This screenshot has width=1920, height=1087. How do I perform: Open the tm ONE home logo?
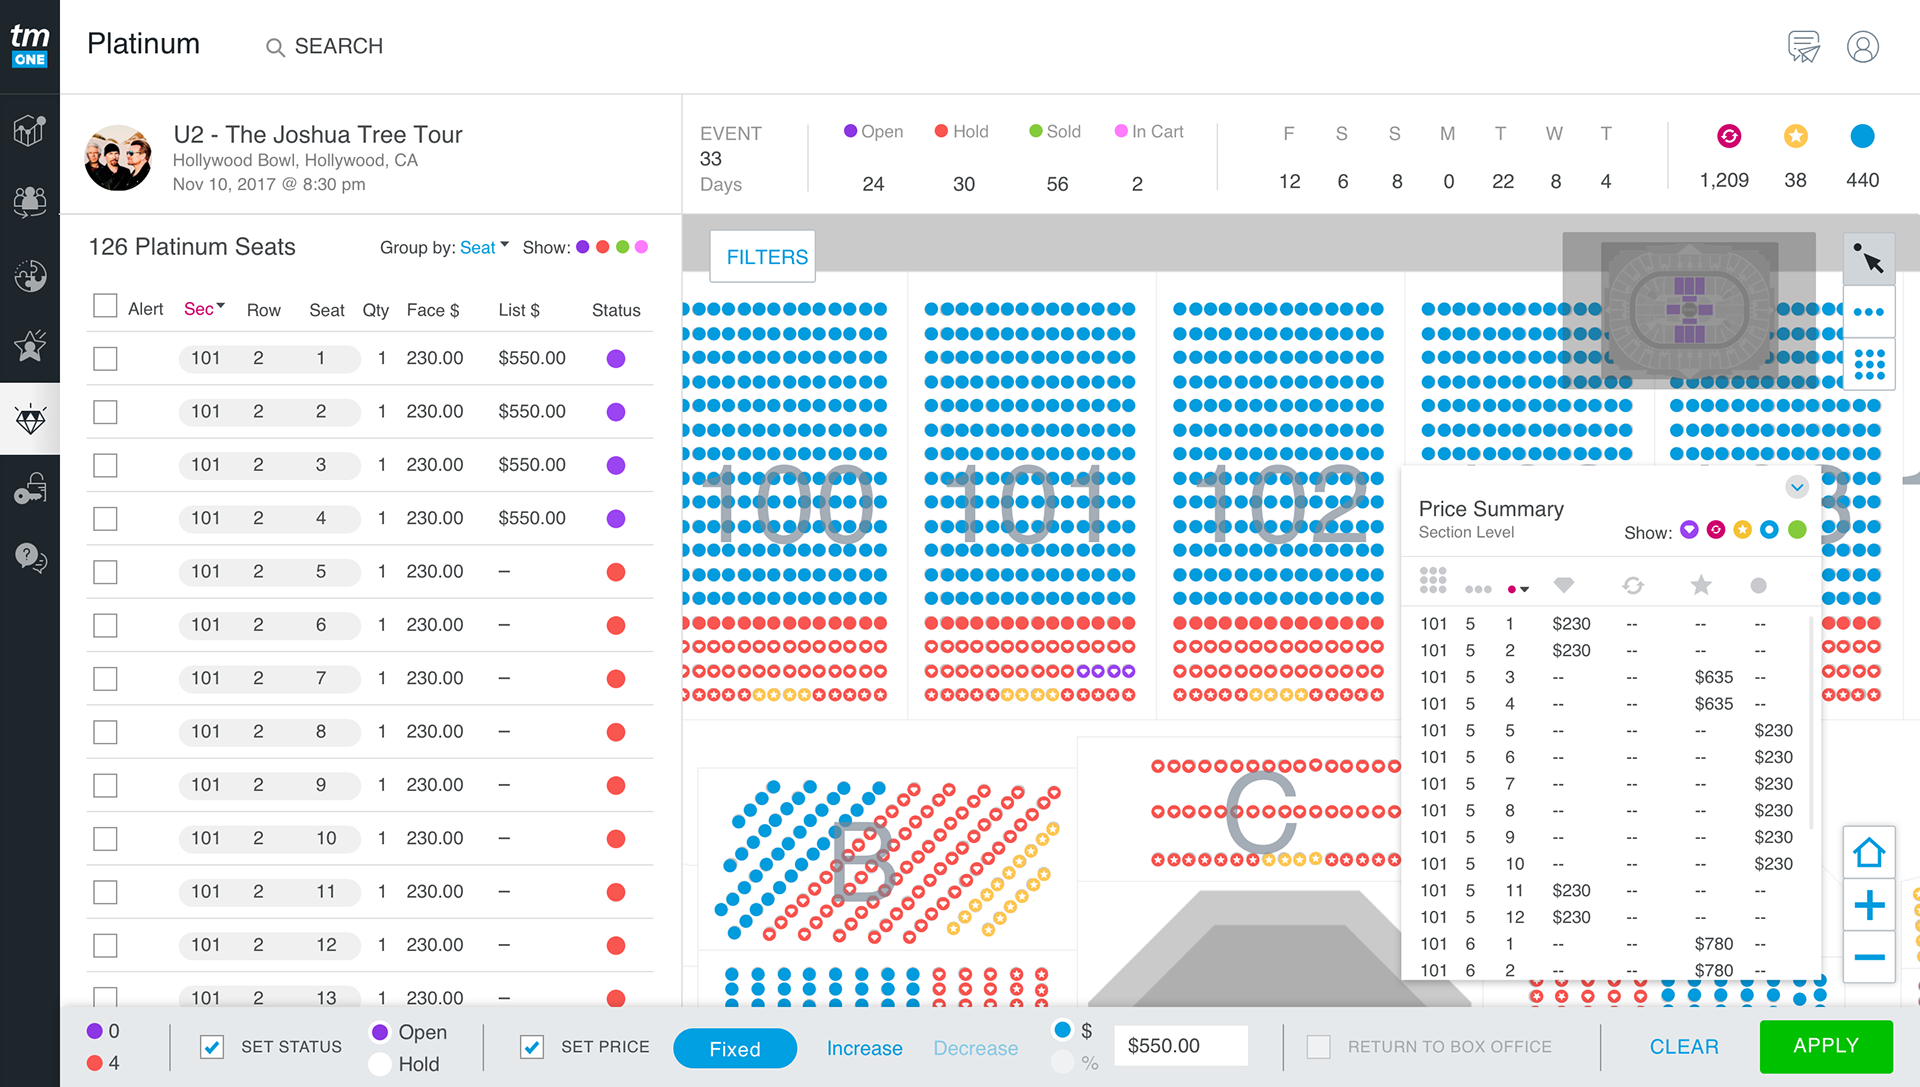[30, 46]
